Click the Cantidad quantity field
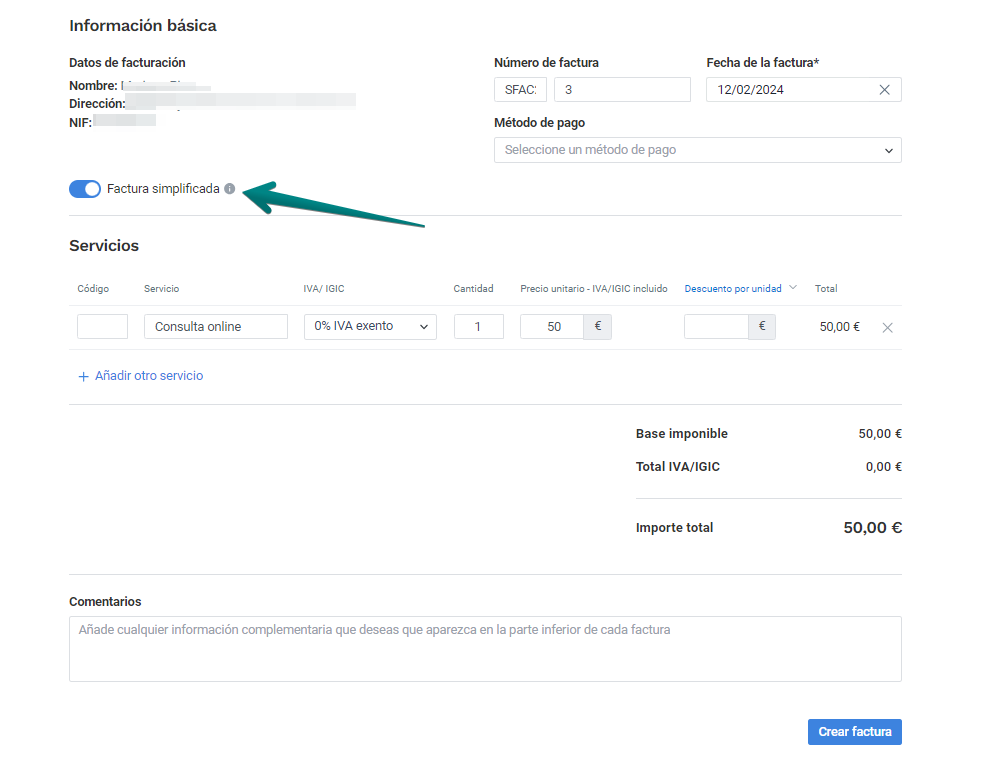 [478, 327]
